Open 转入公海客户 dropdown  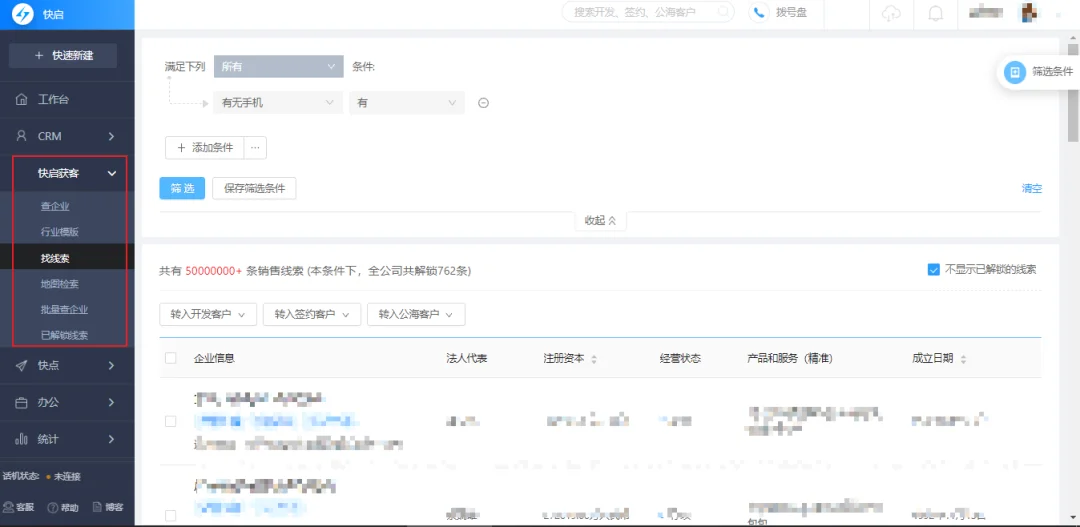[x=416, y=314]
